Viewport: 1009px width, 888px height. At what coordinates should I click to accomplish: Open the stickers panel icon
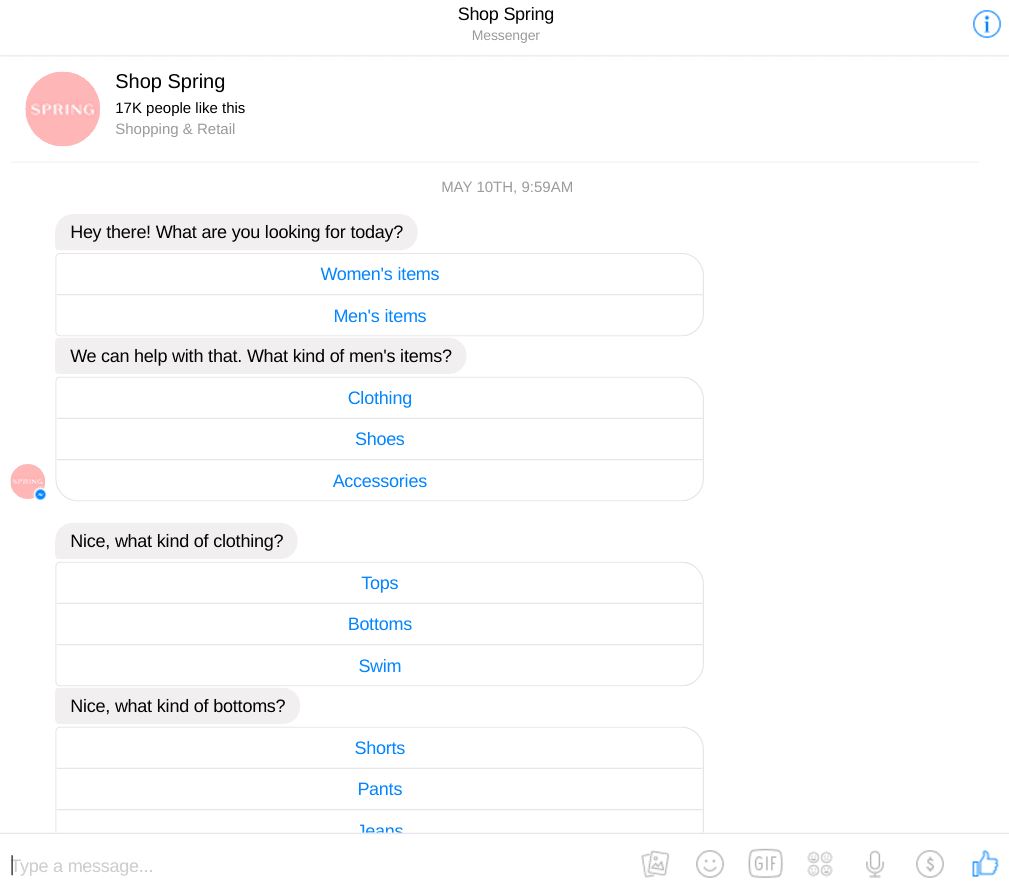(x=820, y=864)
